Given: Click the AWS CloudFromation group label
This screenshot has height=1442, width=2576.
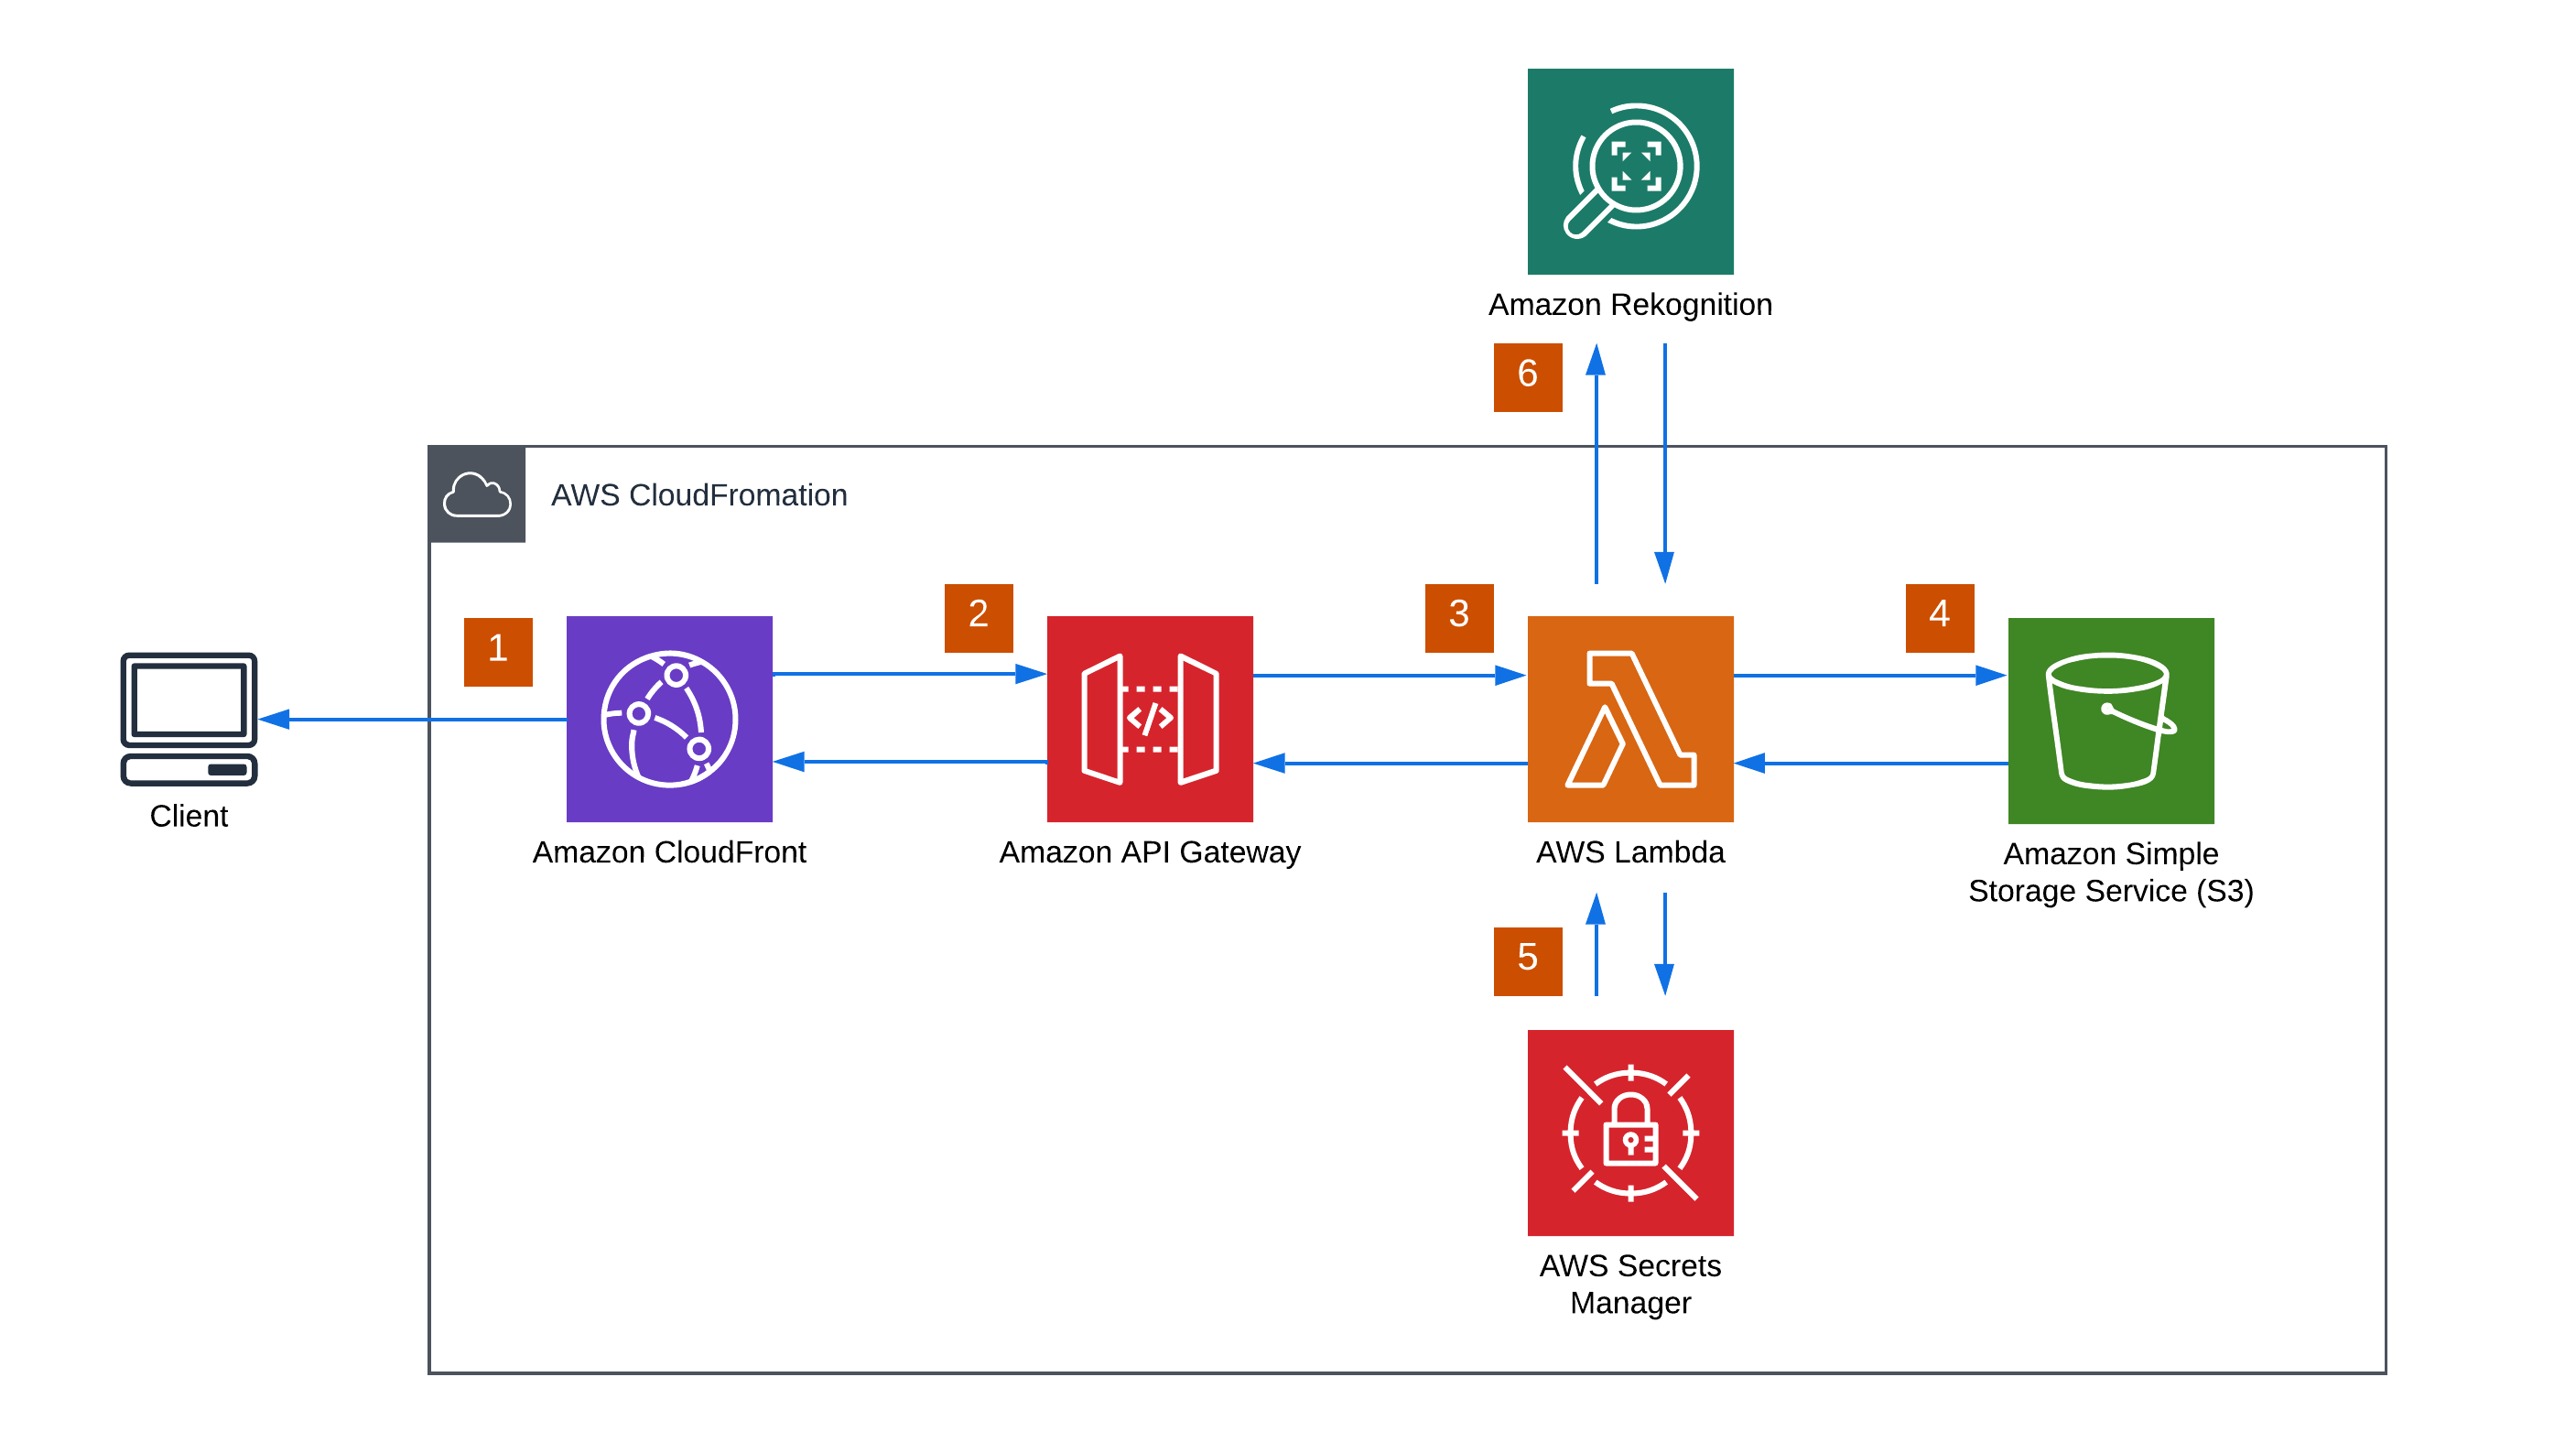Looking at the screenshot, I should 699,495.
